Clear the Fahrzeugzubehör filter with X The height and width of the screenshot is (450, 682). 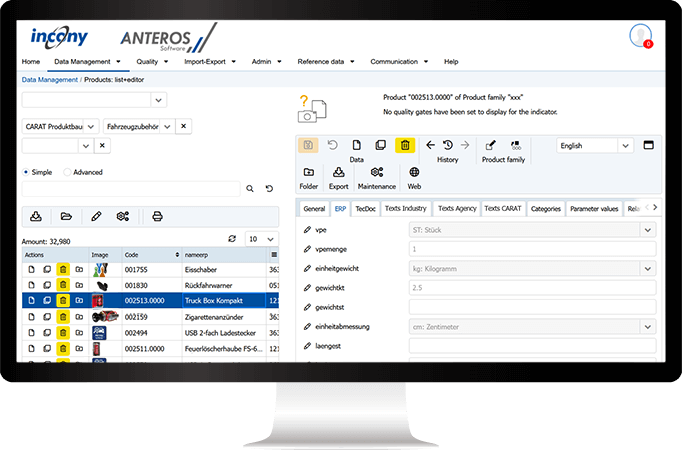[x=184, y=126]
